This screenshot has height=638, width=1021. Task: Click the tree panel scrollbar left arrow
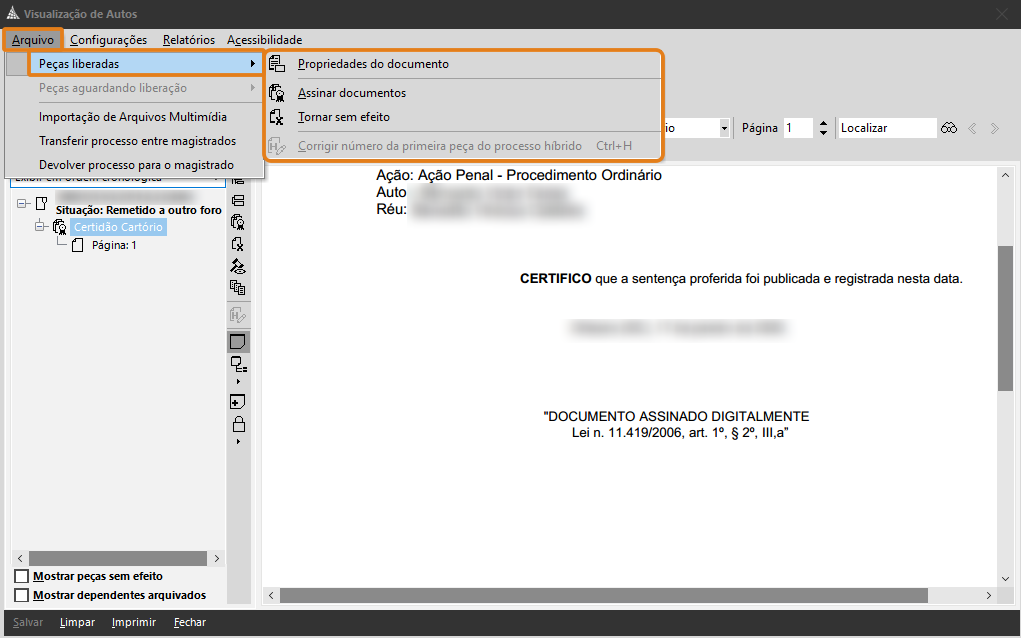coord(20,559)
